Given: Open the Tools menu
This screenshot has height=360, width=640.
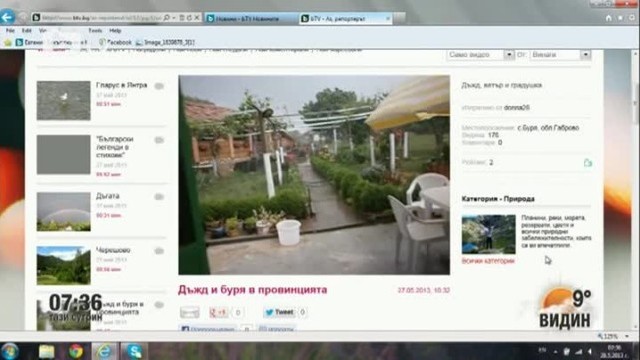Looking at the screenshot, I should pyautogui.click(x=95, y=31).
